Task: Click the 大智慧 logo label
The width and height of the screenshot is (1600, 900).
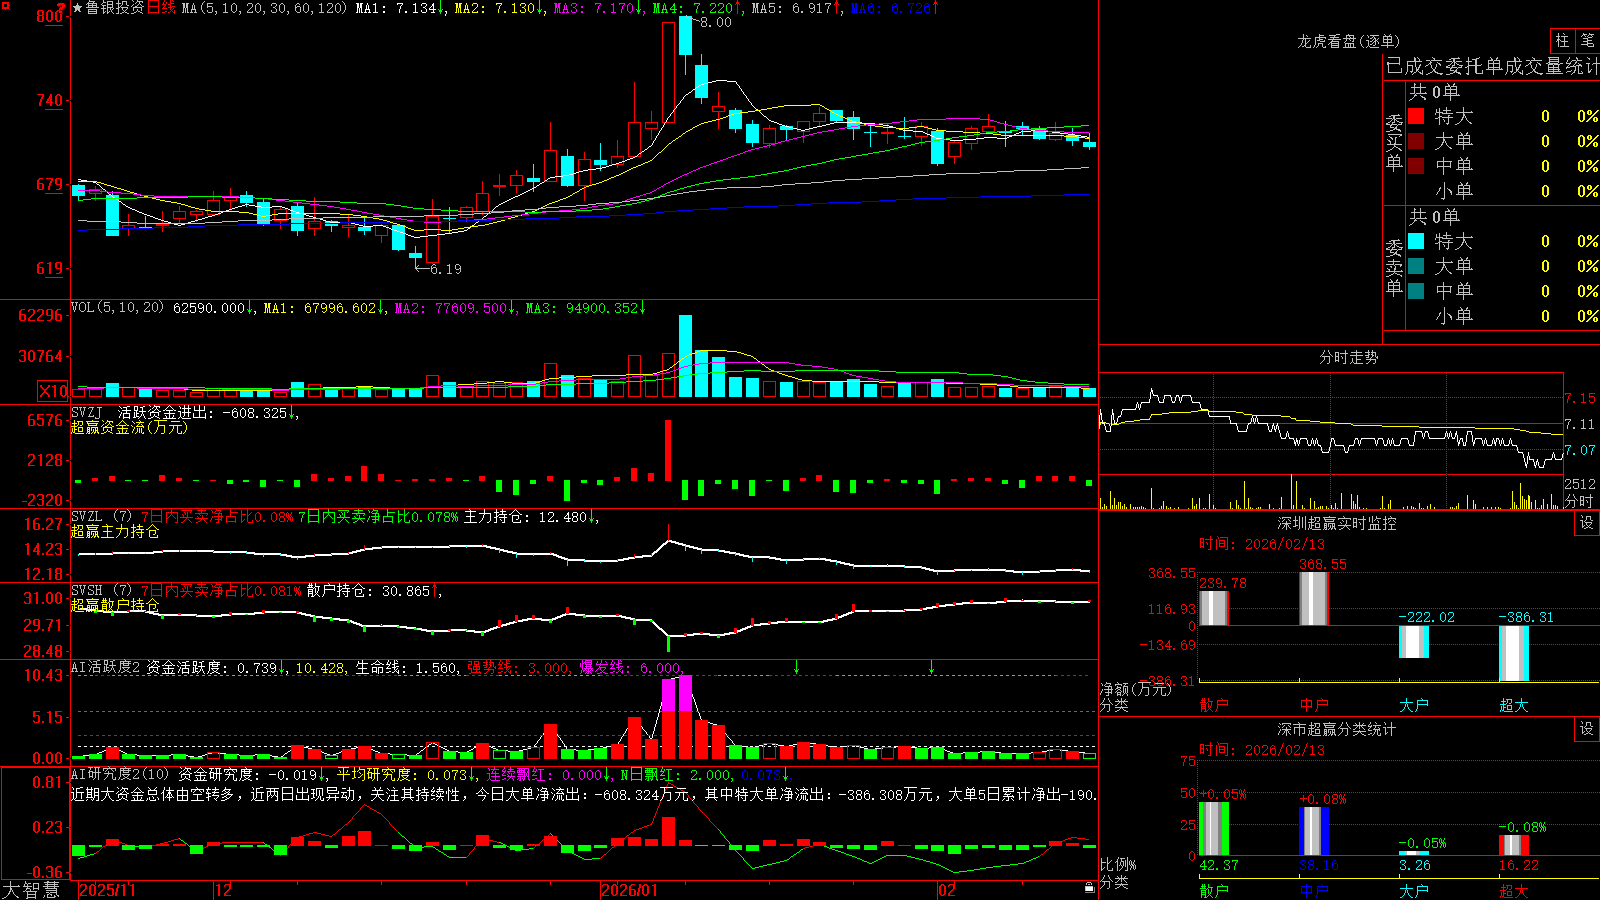Action: 31,890
